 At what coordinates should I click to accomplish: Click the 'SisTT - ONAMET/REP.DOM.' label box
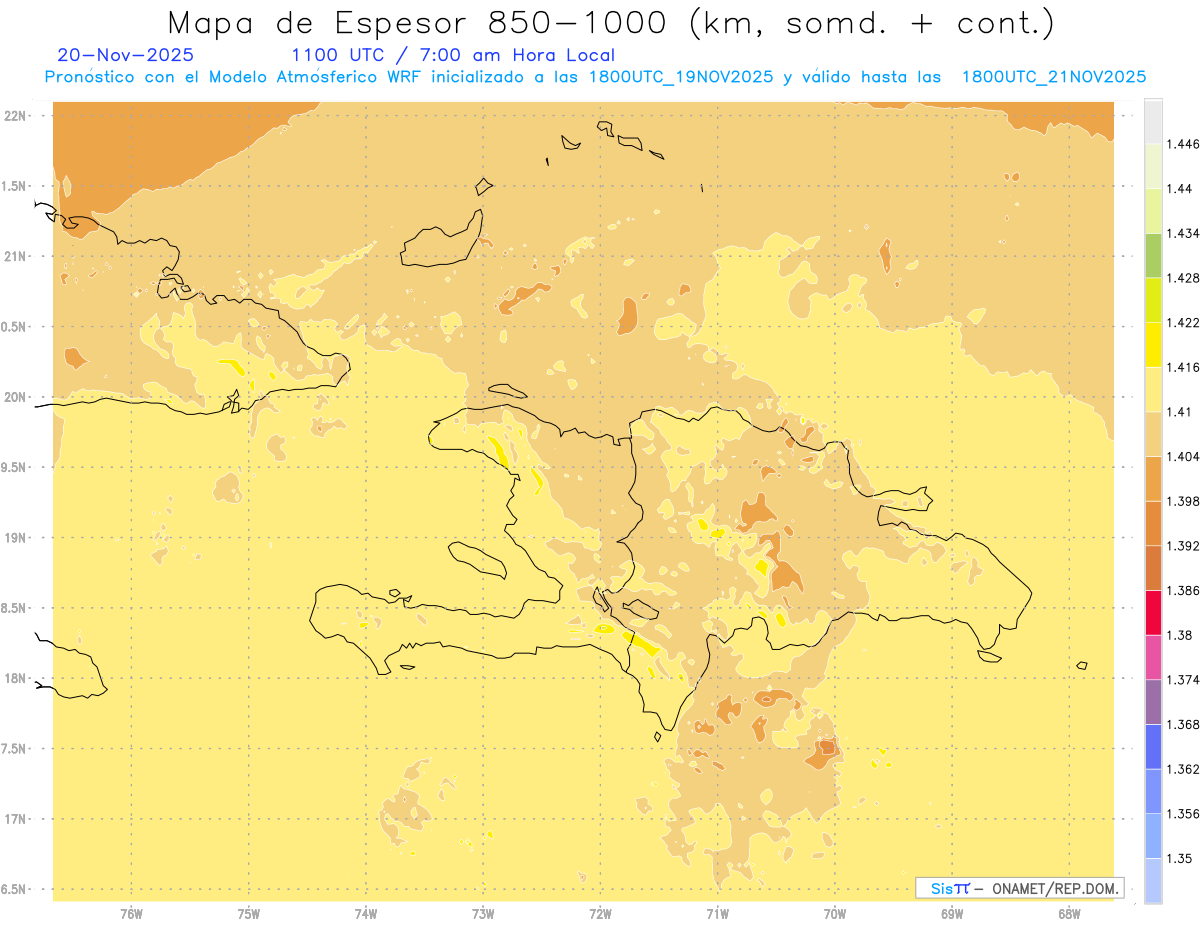pos(1020,888)
